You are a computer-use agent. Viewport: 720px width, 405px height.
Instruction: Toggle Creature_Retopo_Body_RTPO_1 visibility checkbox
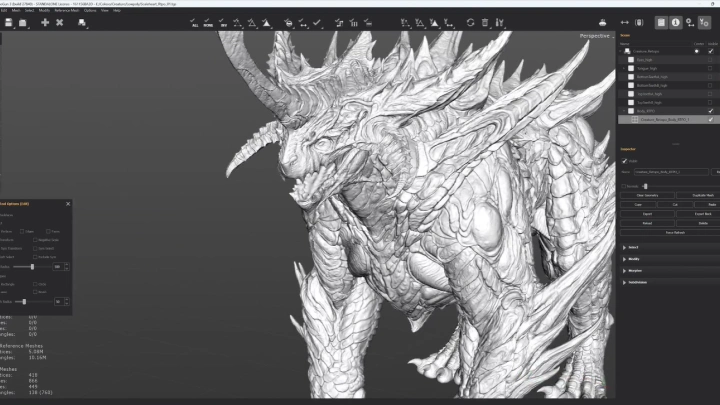click(x=711, y=119)
